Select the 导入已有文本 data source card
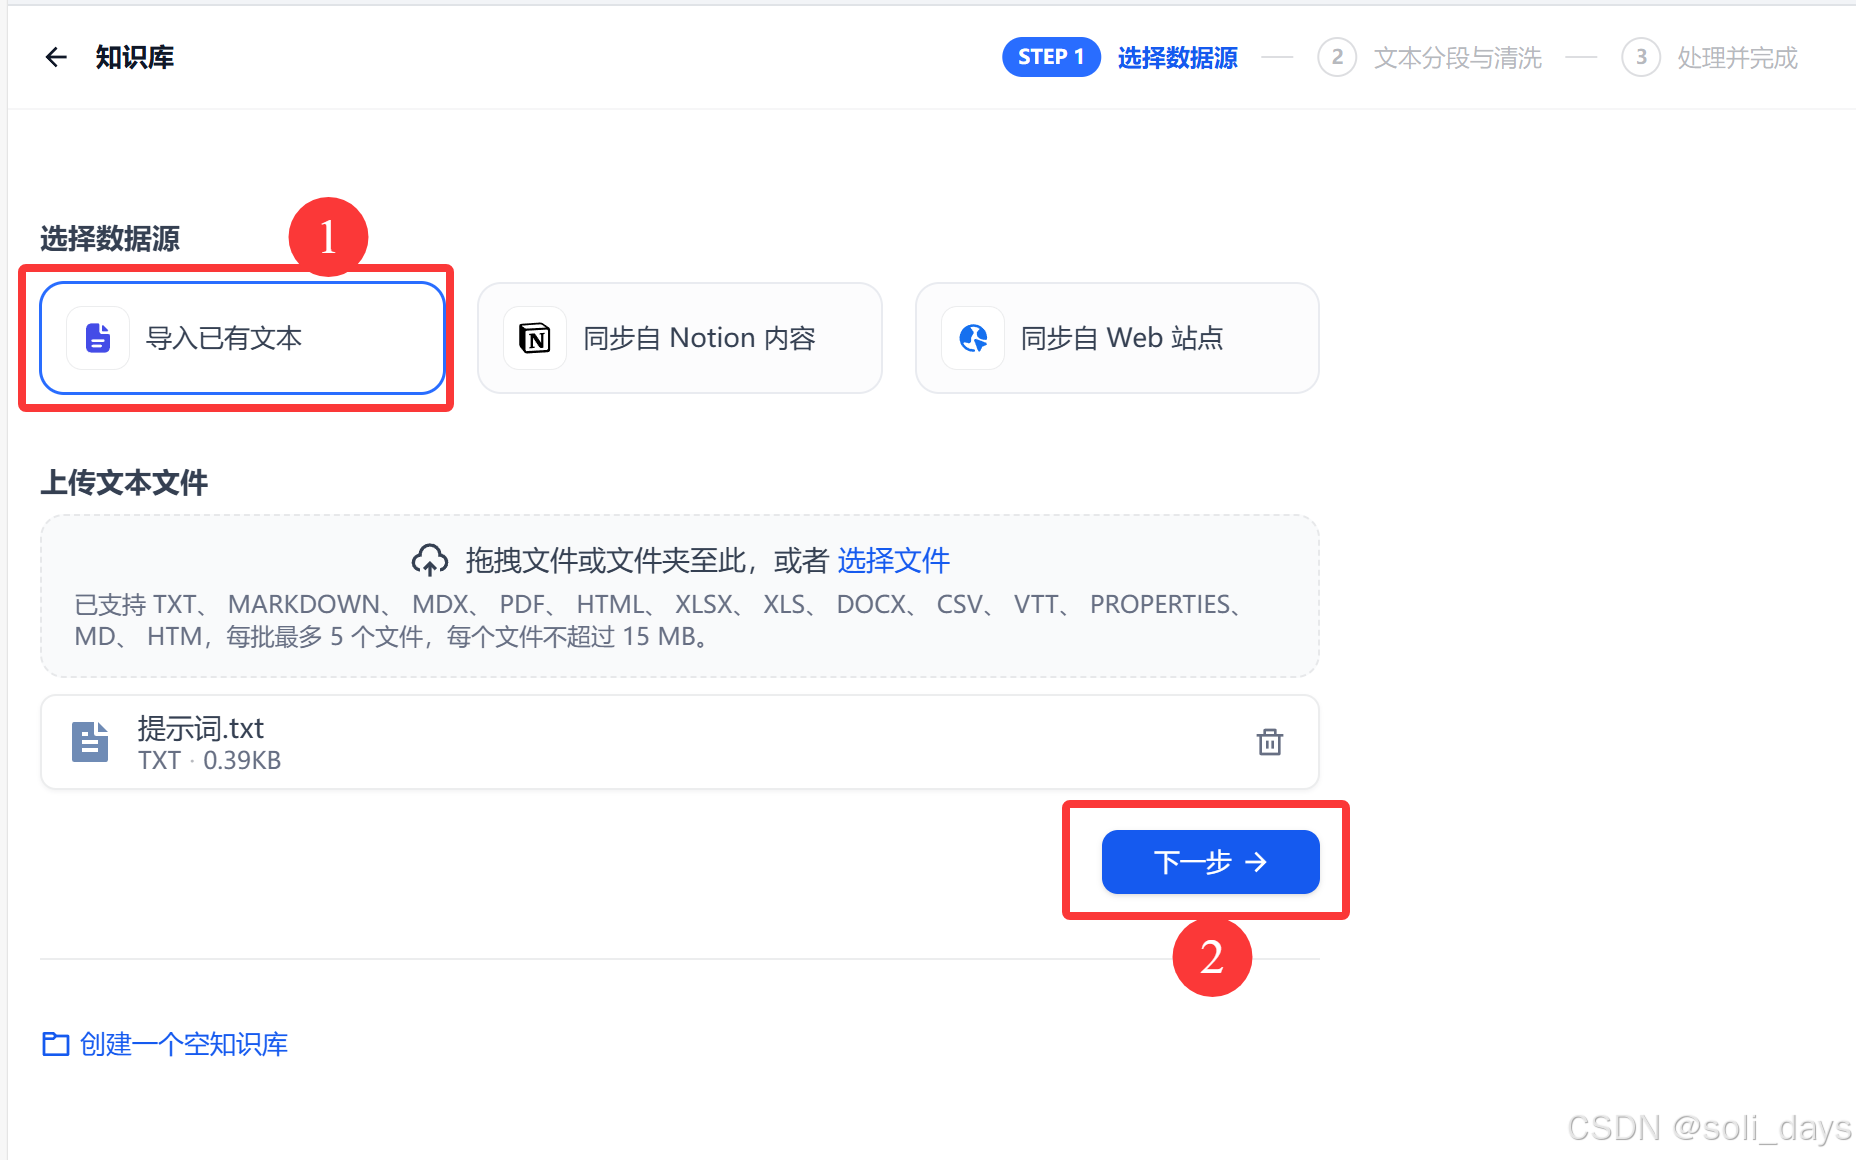1856x1160 pixels. [242, 338]
